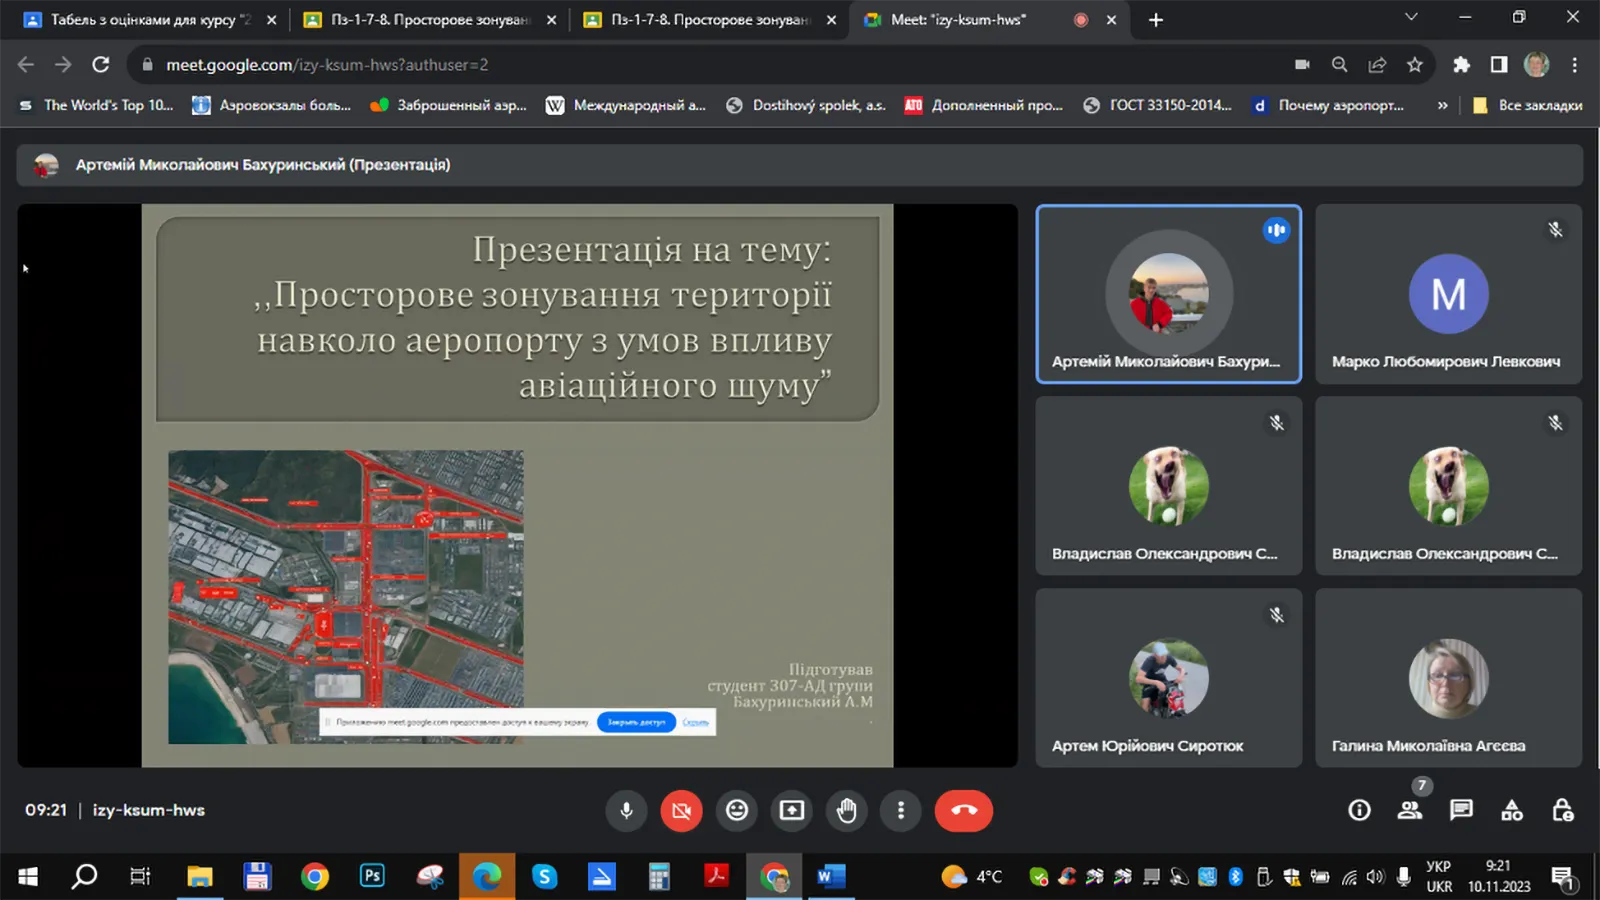Open Международный а... bookmark

pyautogui.click(x=626, y=105)
